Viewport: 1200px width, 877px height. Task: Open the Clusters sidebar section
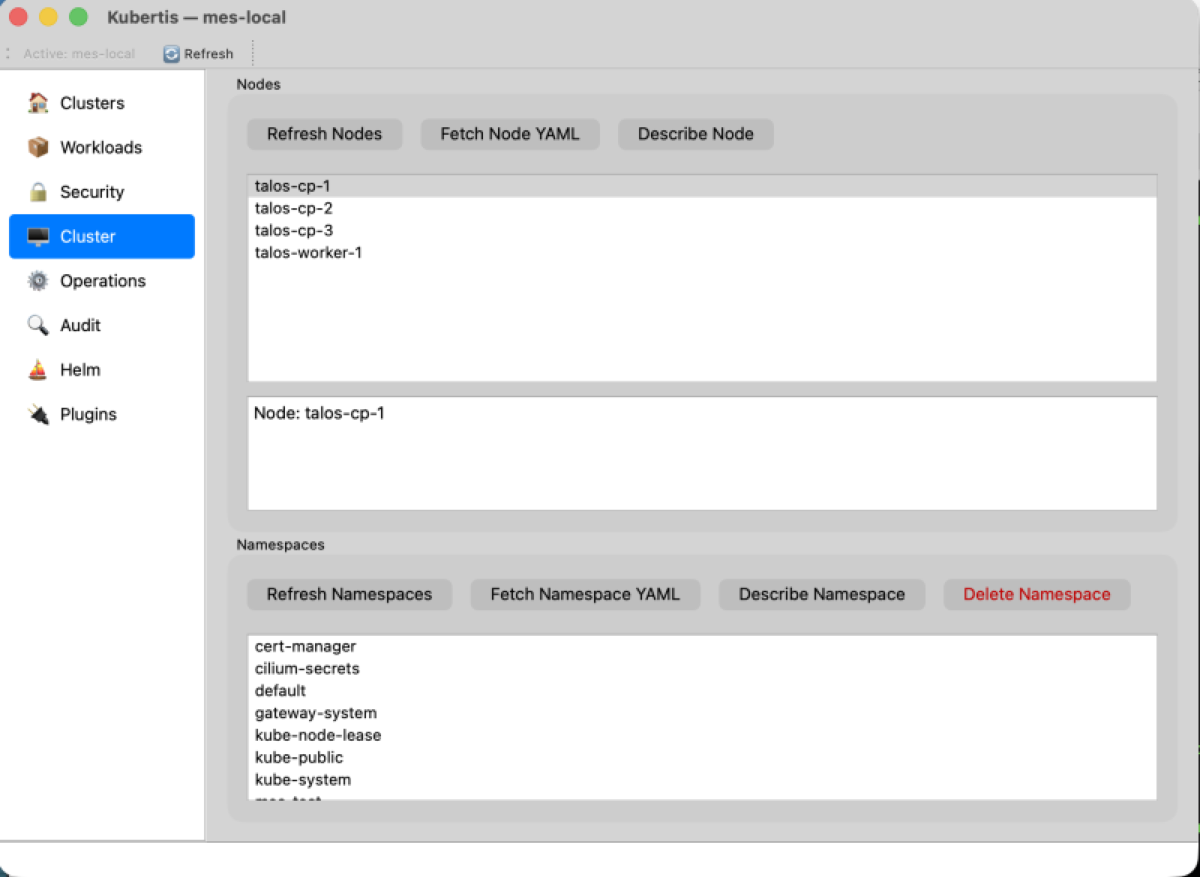[102, 103]
